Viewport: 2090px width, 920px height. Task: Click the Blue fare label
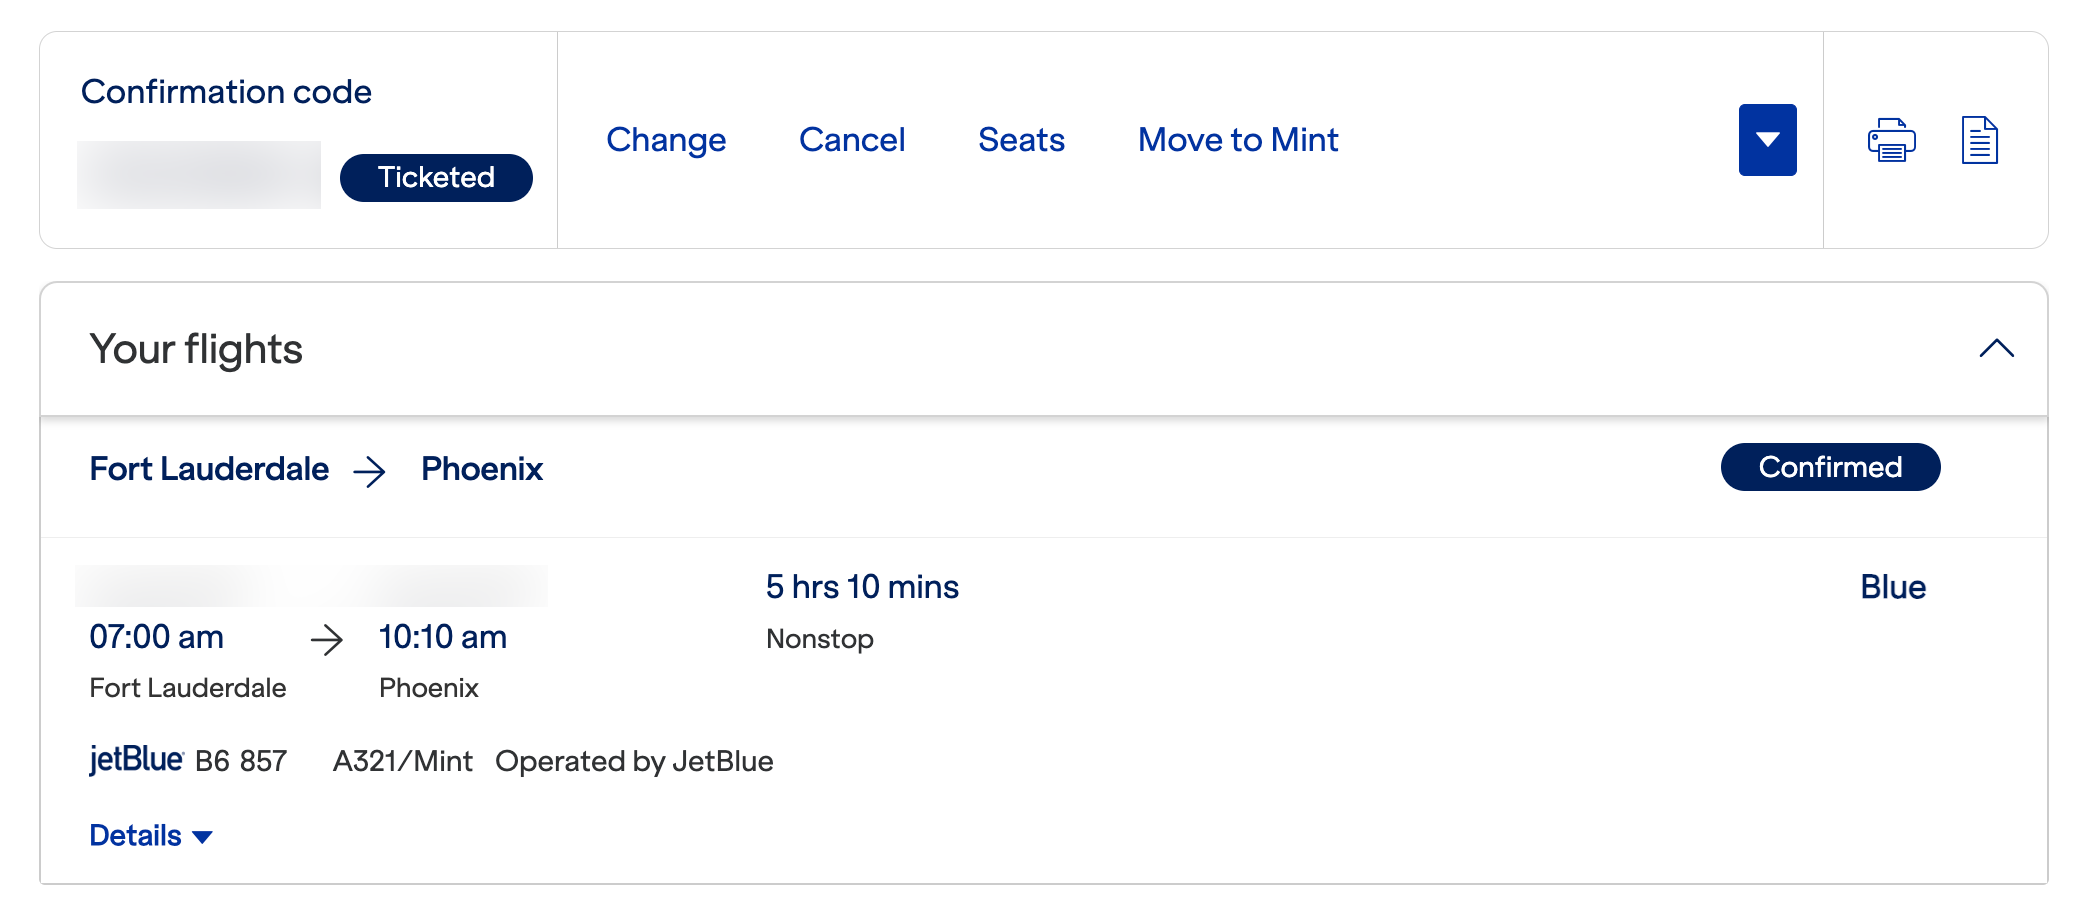pyautogui.click(x=1893, y=587)
